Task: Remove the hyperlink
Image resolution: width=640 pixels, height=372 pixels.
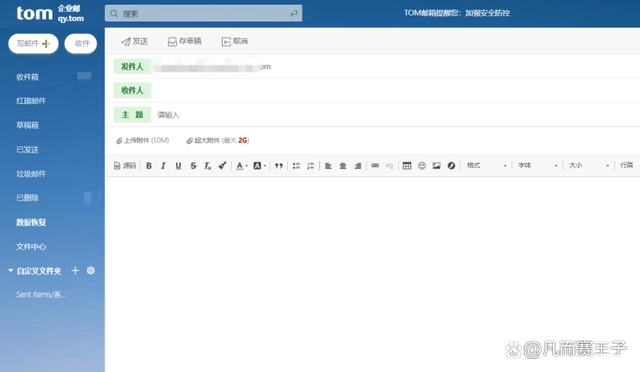Action: click(390, 165)
